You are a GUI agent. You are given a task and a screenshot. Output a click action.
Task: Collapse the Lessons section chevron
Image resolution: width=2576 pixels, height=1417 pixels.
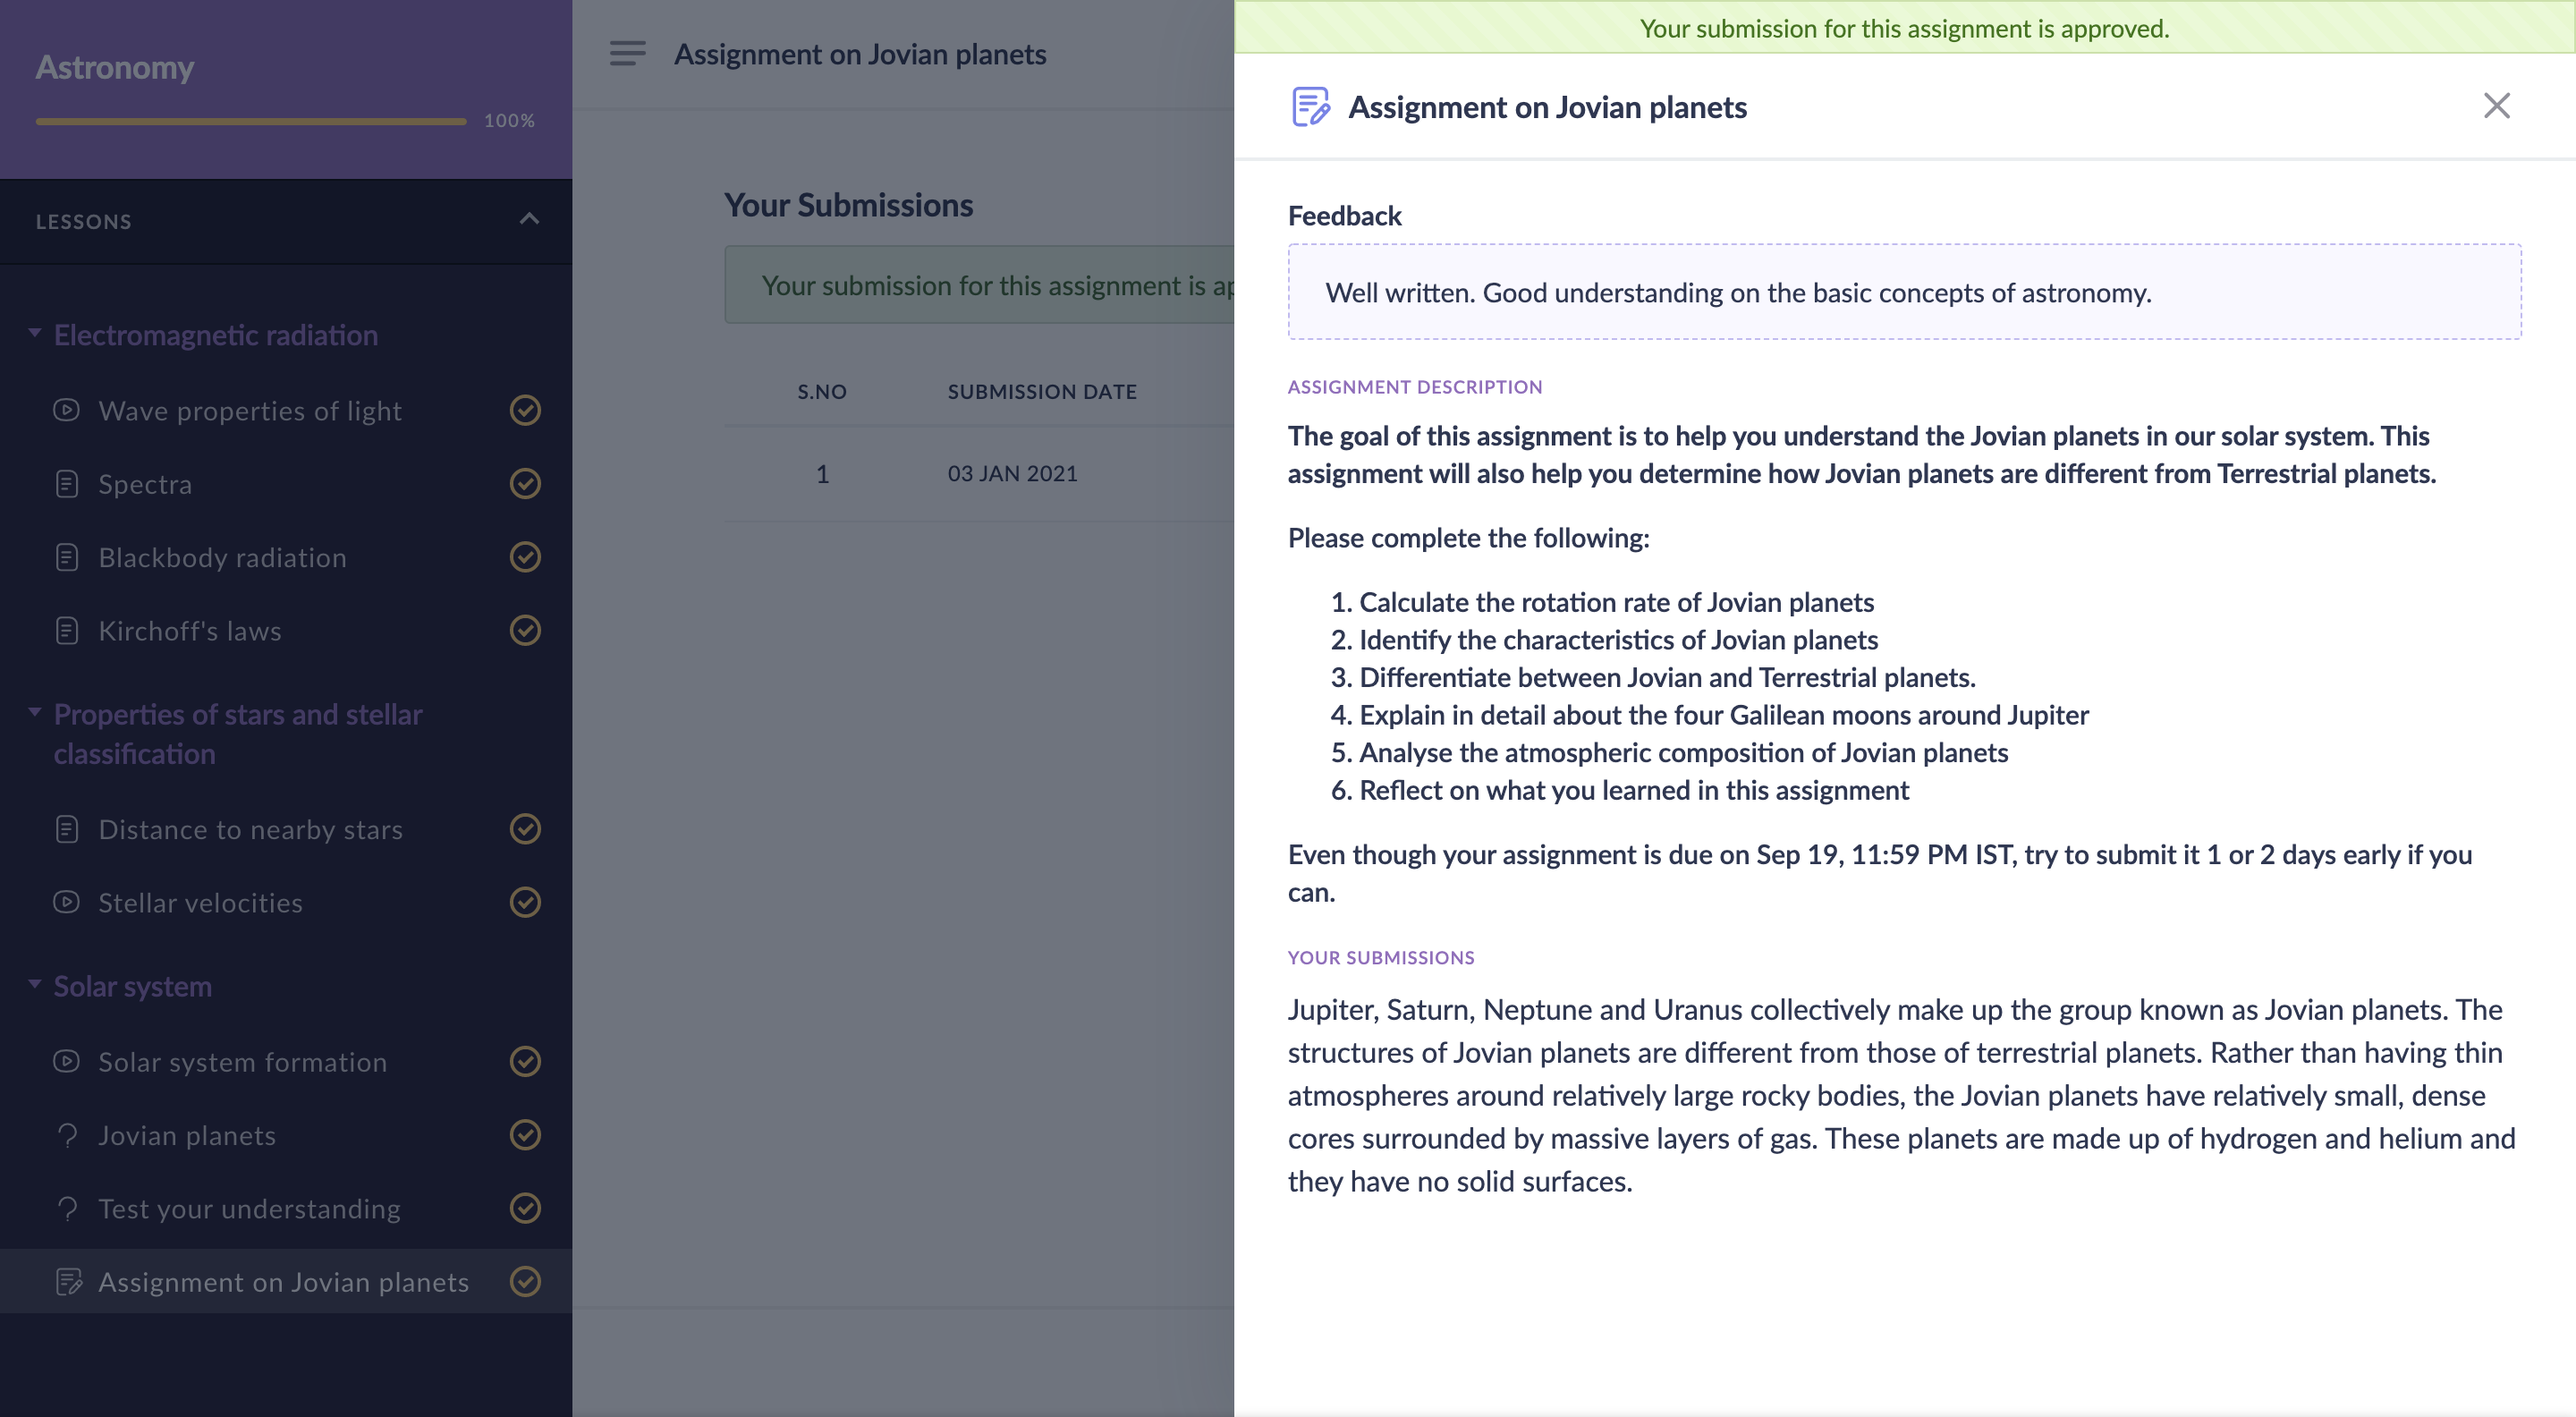point(529,219)
